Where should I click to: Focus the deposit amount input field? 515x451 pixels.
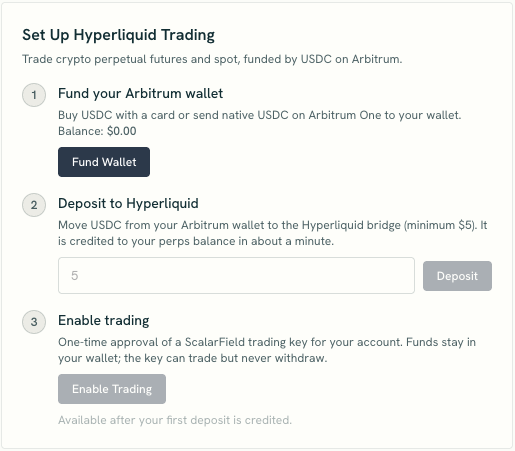tap(236, 276)
